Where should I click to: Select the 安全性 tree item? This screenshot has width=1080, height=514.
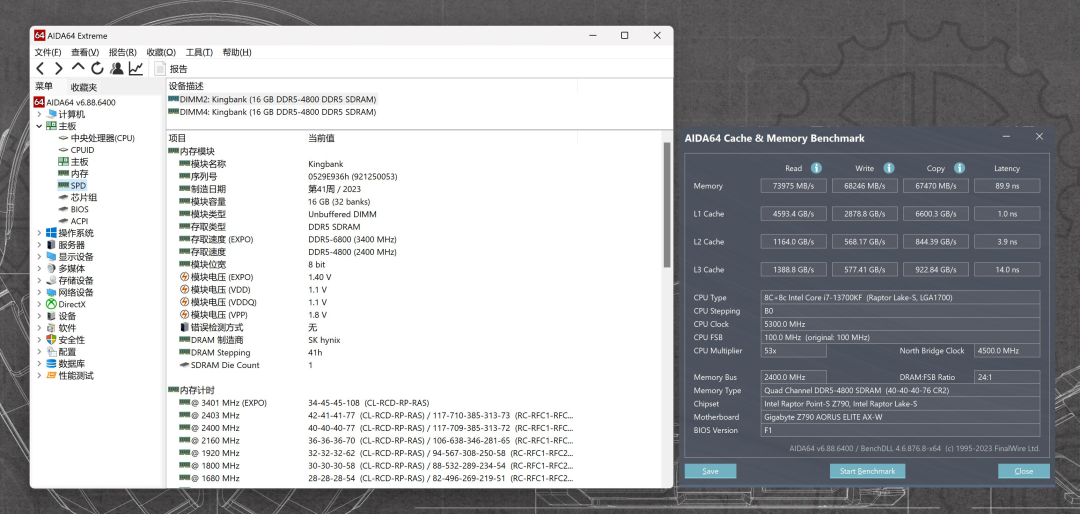pos(65,340)
